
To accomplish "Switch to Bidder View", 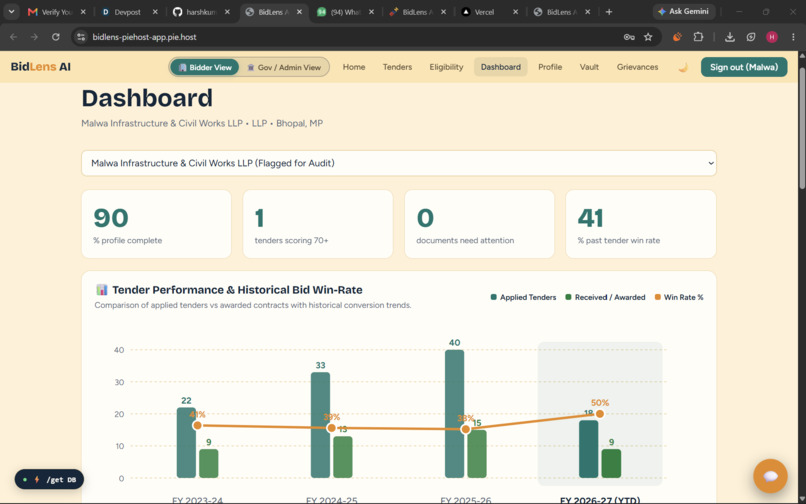I will click(205, 67).
